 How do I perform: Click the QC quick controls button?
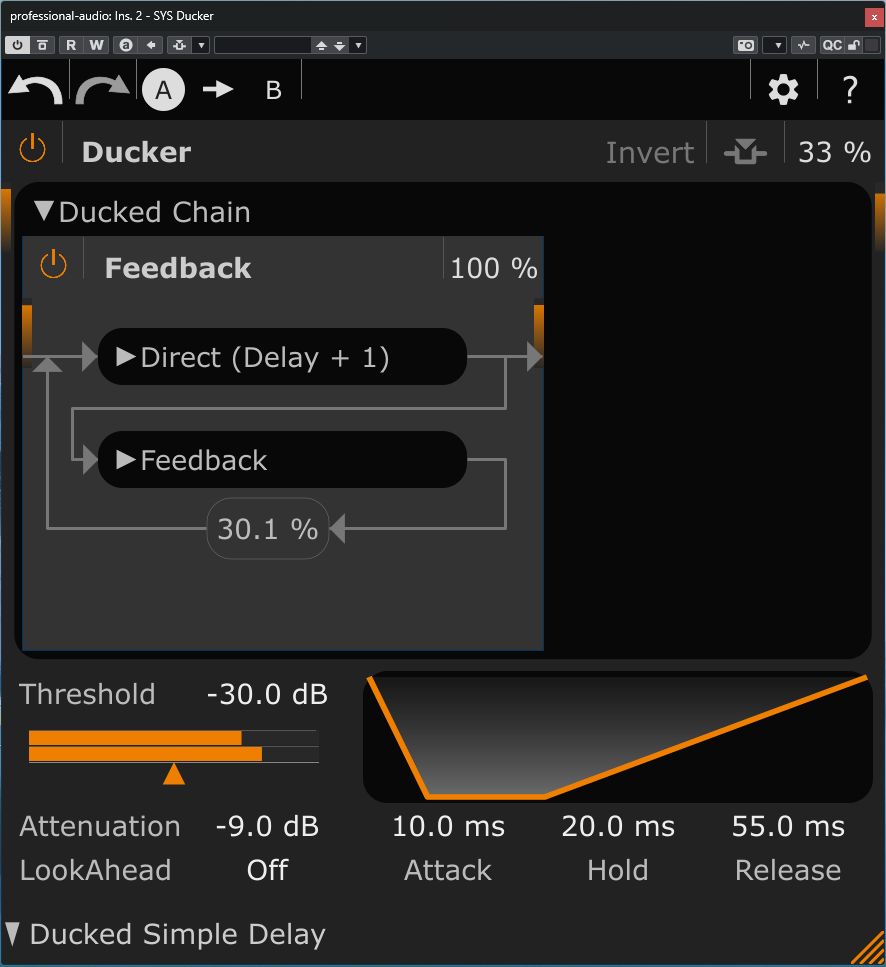pos(831,45)
